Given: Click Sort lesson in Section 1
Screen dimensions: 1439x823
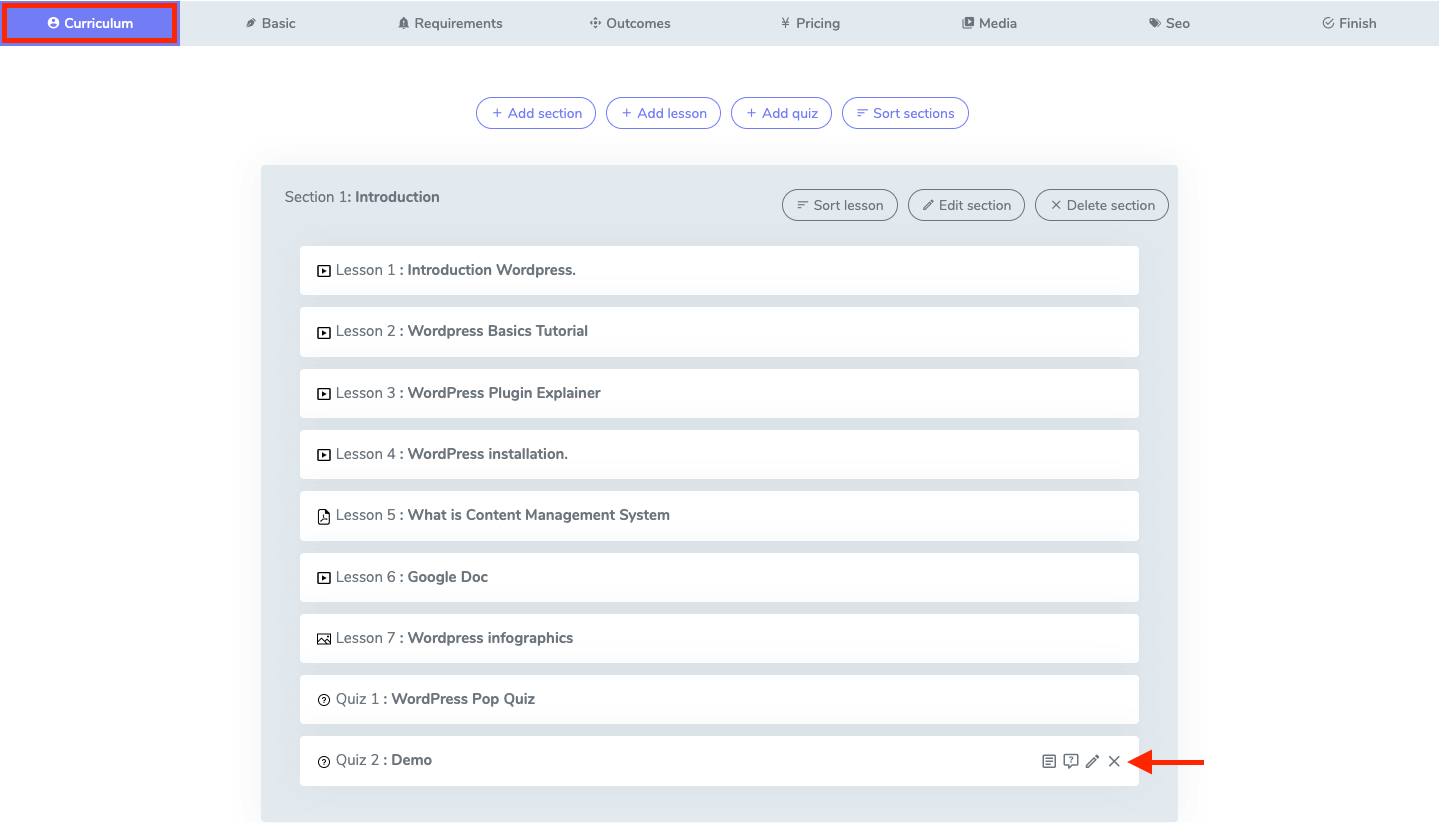Looking at the screenshot, I should (x=840, y=205).
